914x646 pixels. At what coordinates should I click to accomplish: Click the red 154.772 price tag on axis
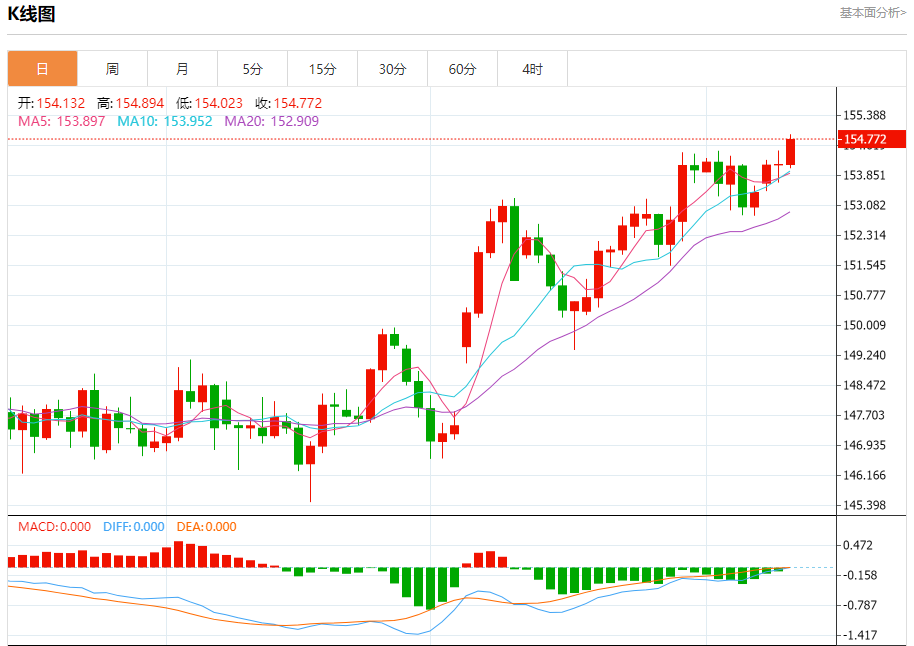tap(872, 139)
